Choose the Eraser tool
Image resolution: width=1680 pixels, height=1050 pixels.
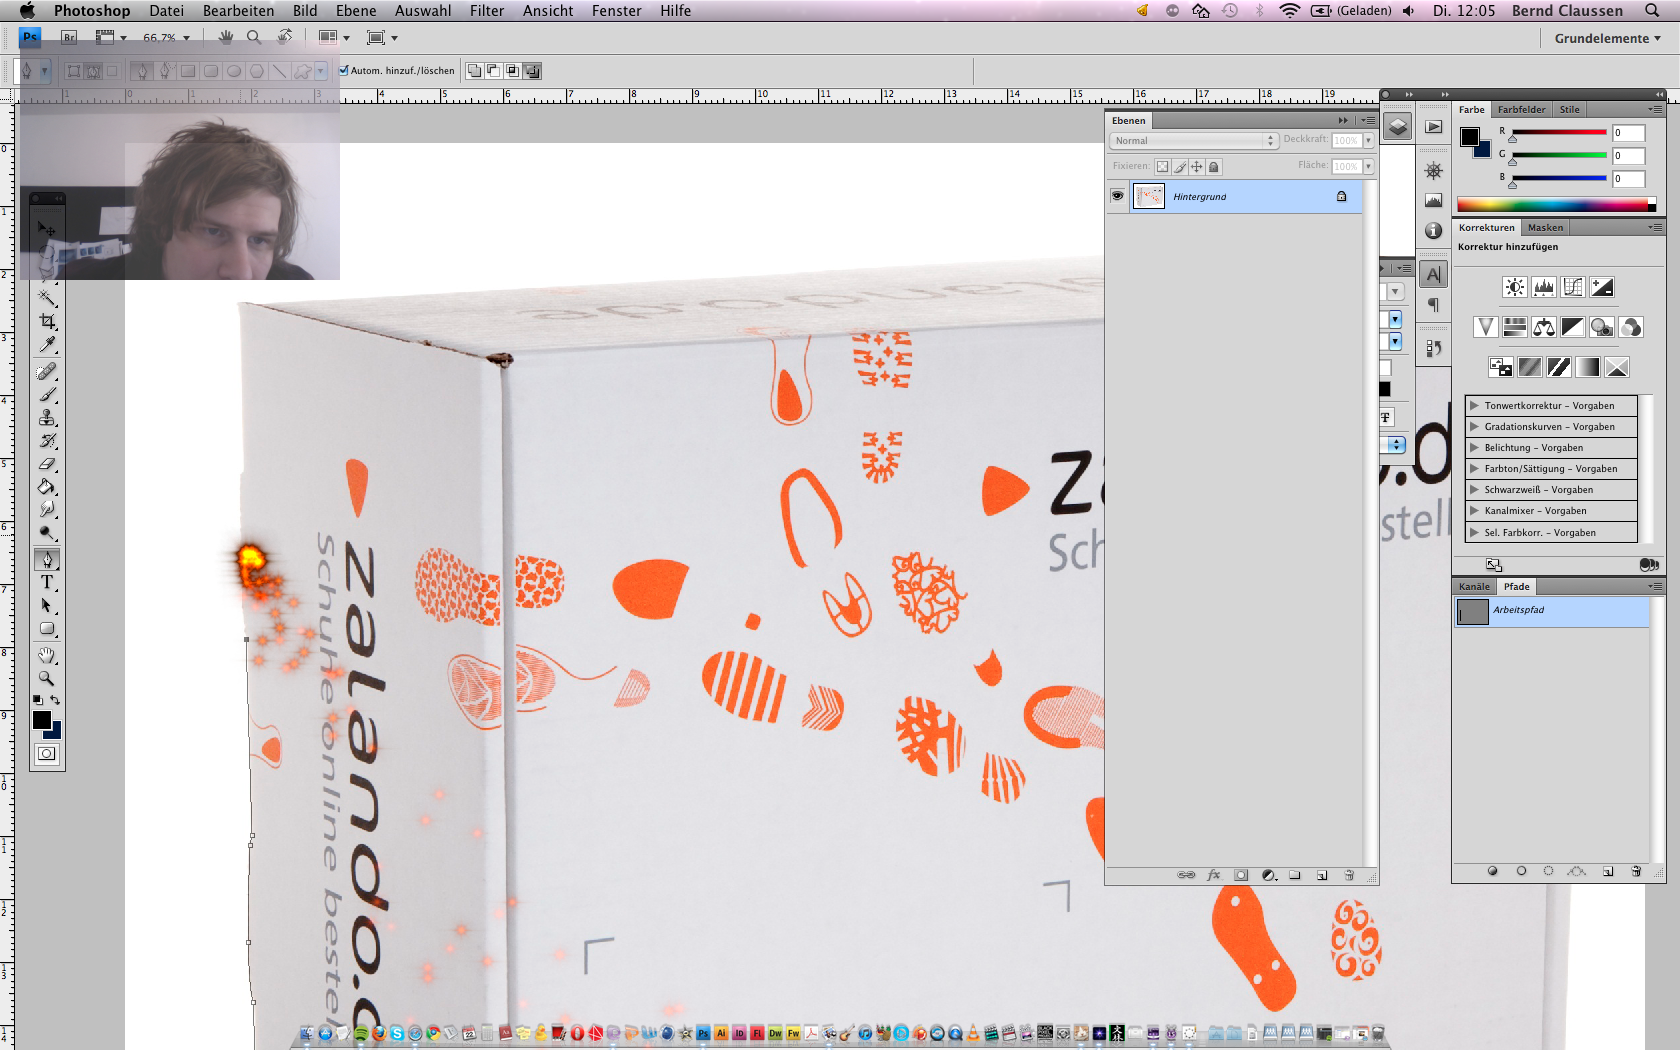(47, 464)
